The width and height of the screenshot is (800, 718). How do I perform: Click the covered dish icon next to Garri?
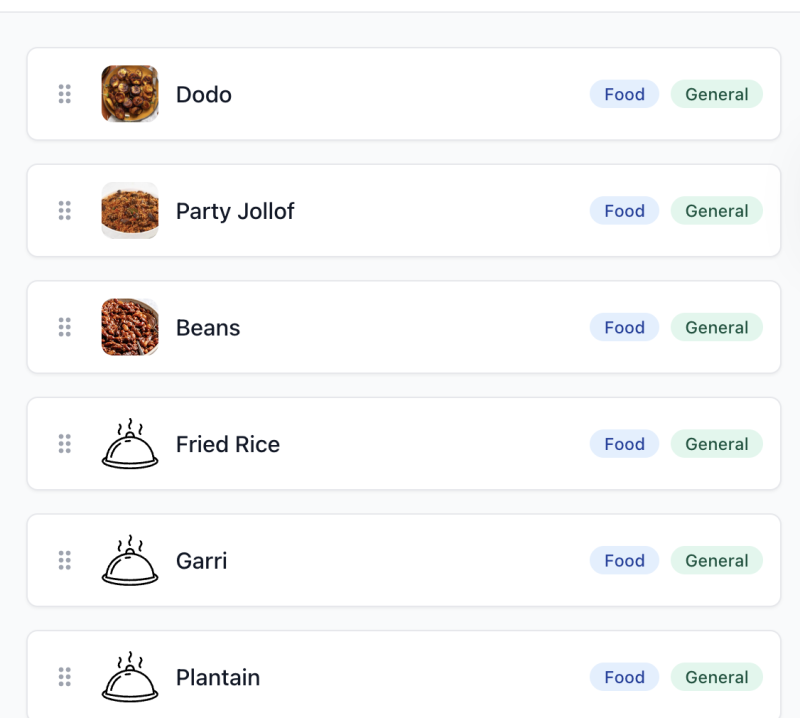(130, 561)
